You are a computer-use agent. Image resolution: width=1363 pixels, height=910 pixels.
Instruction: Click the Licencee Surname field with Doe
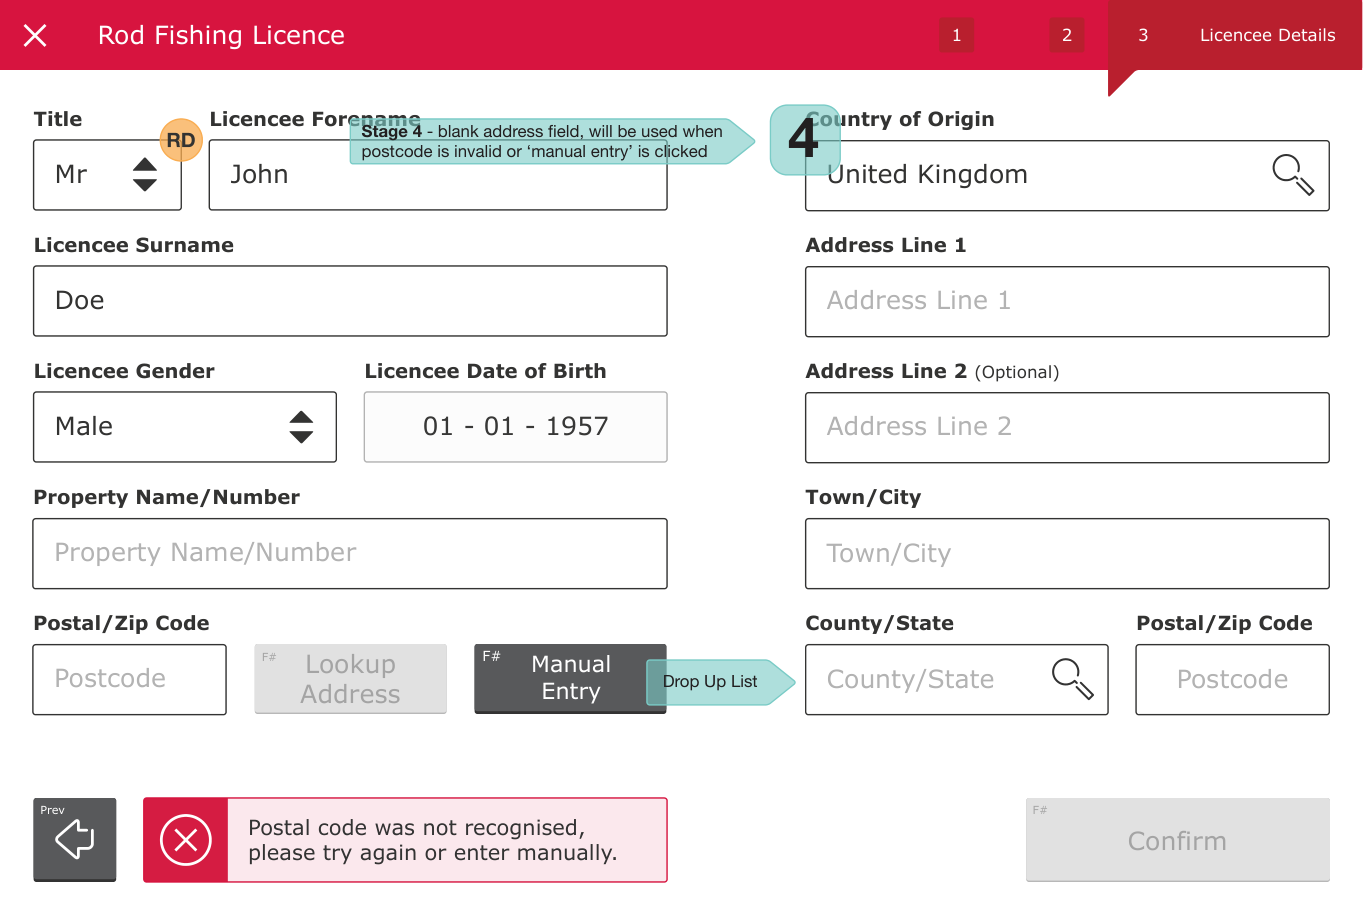click(350, 301)
